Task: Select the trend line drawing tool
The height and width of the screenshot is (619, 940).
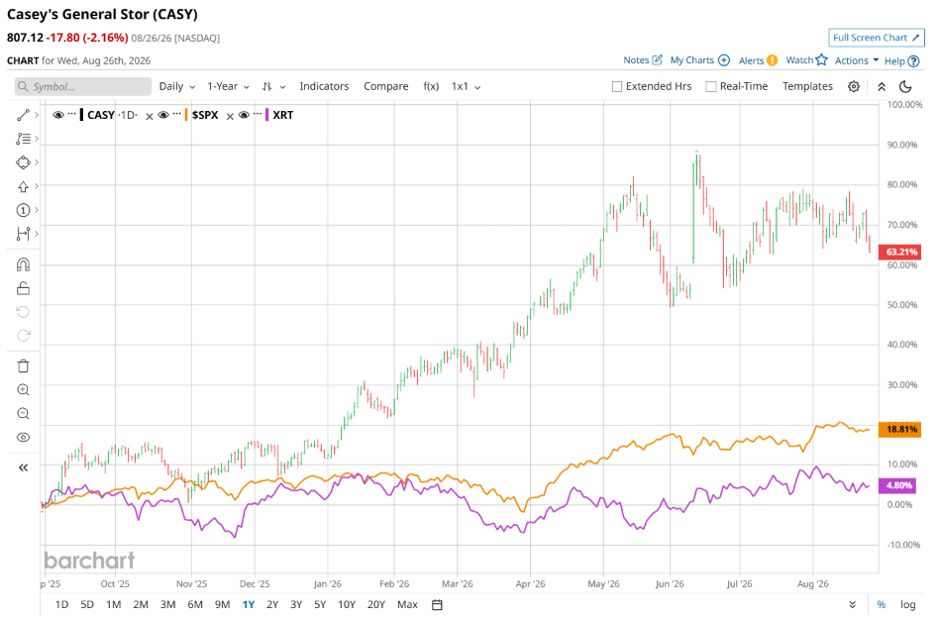Action: [23, 115]
